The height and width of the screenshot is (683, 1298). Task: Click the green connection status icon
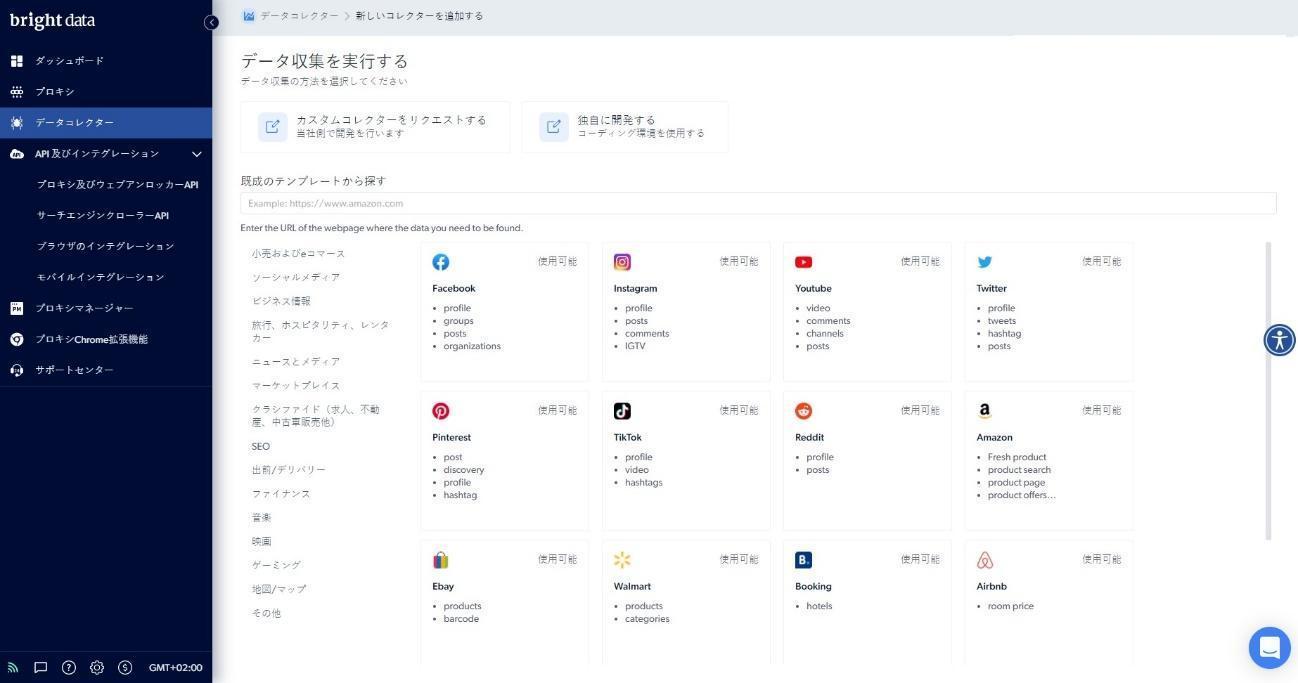[x=13, y=667]
